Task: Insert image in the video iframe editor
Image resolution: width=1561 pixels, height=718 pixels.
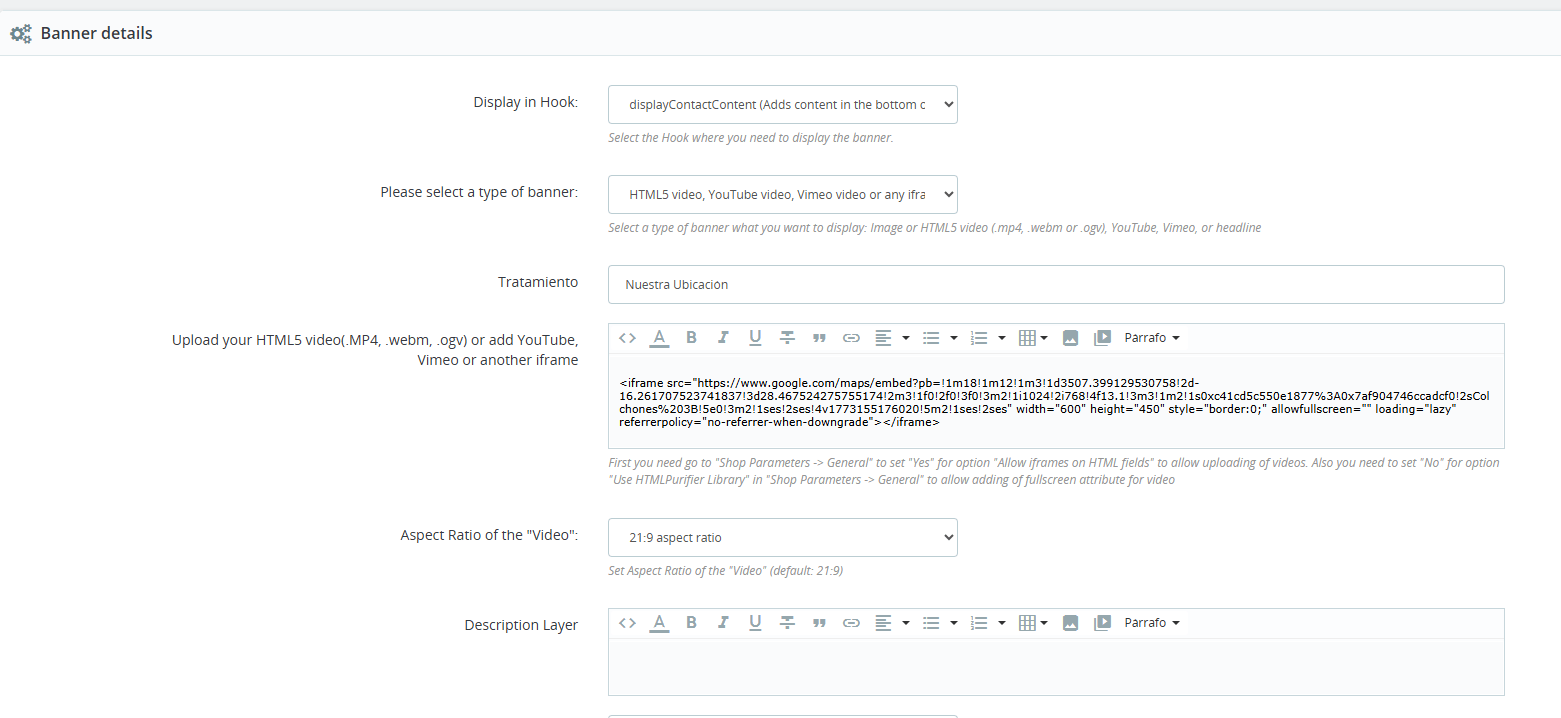Action: click(x=1070, y=338)
